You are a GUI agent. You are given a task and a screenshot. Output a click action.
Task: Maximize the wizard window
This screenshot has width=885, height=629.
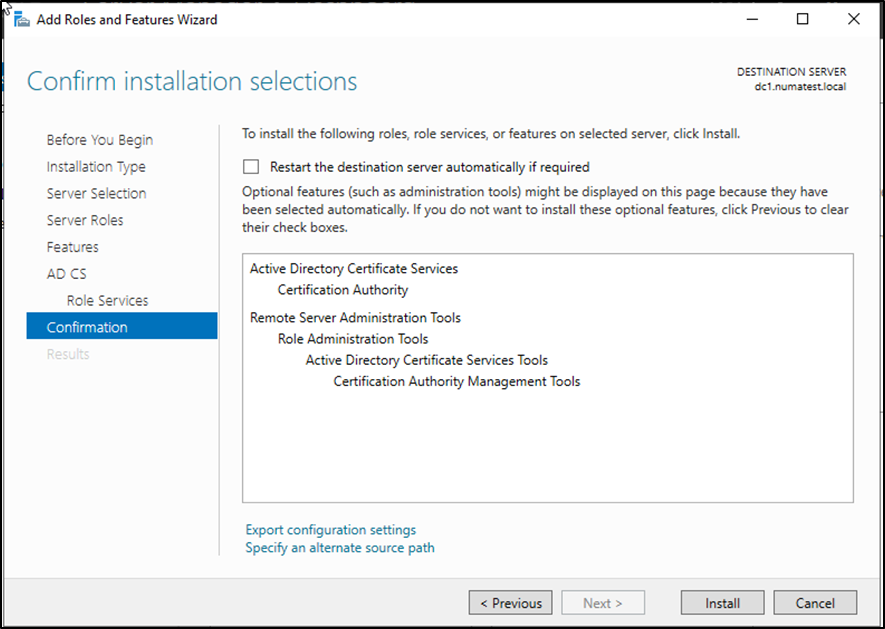(x=802, y=19)
